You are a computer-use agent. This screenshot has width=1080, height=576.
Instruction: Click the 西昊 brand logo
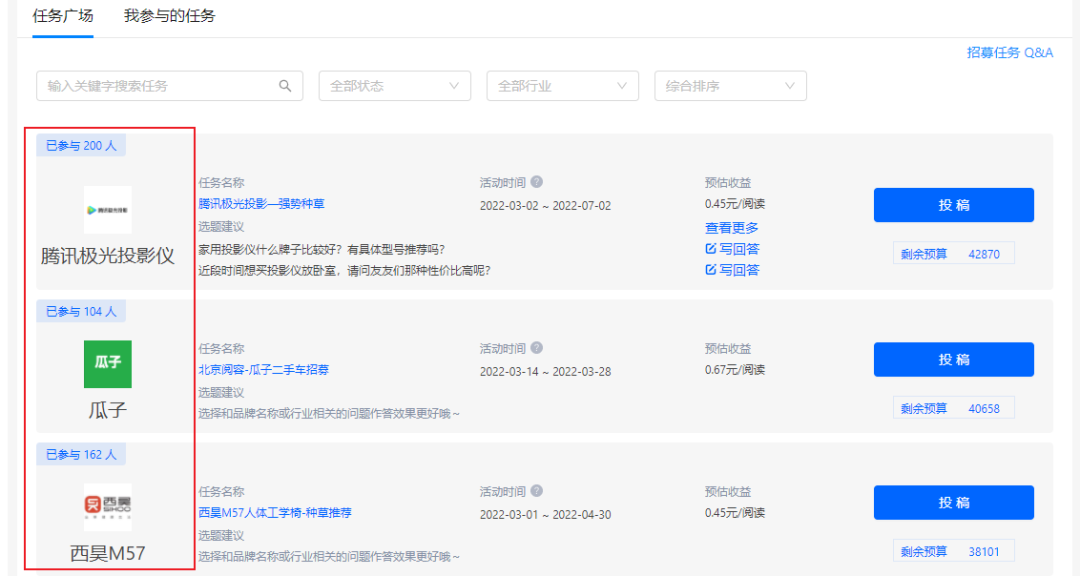tap(107, 506)
